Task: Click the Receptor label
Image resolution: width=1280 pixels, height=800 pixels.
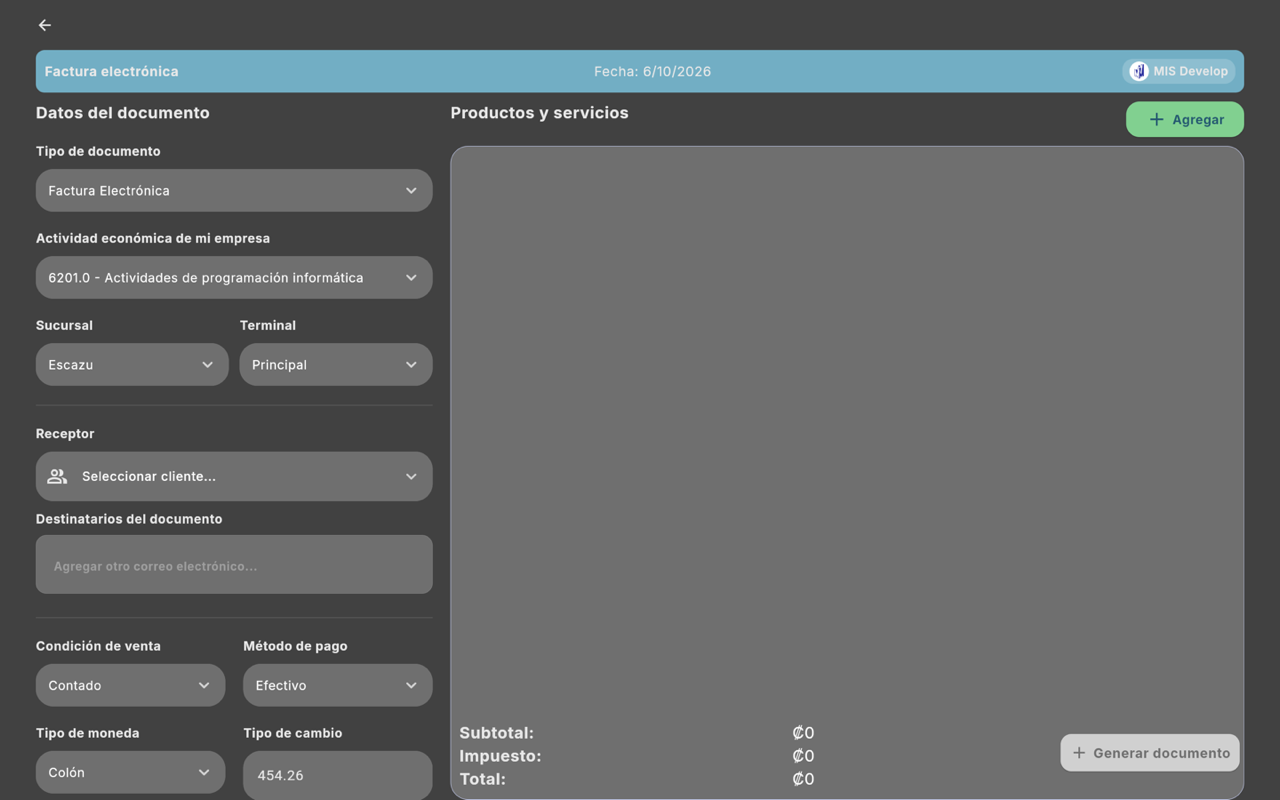Action: coord(65,434)
